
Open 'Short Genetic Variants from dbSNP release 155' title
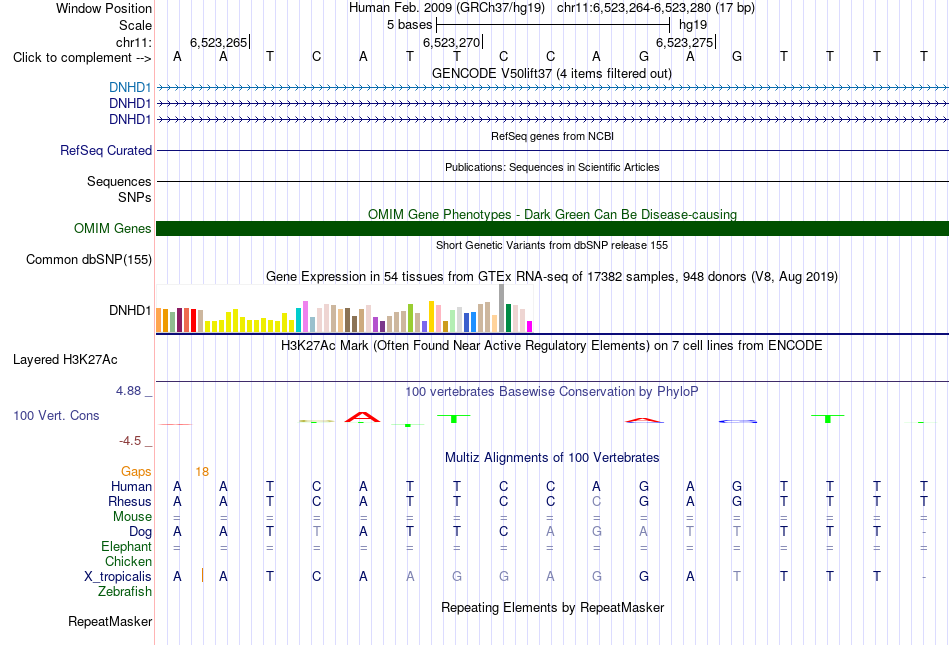[x=552, y=245]
